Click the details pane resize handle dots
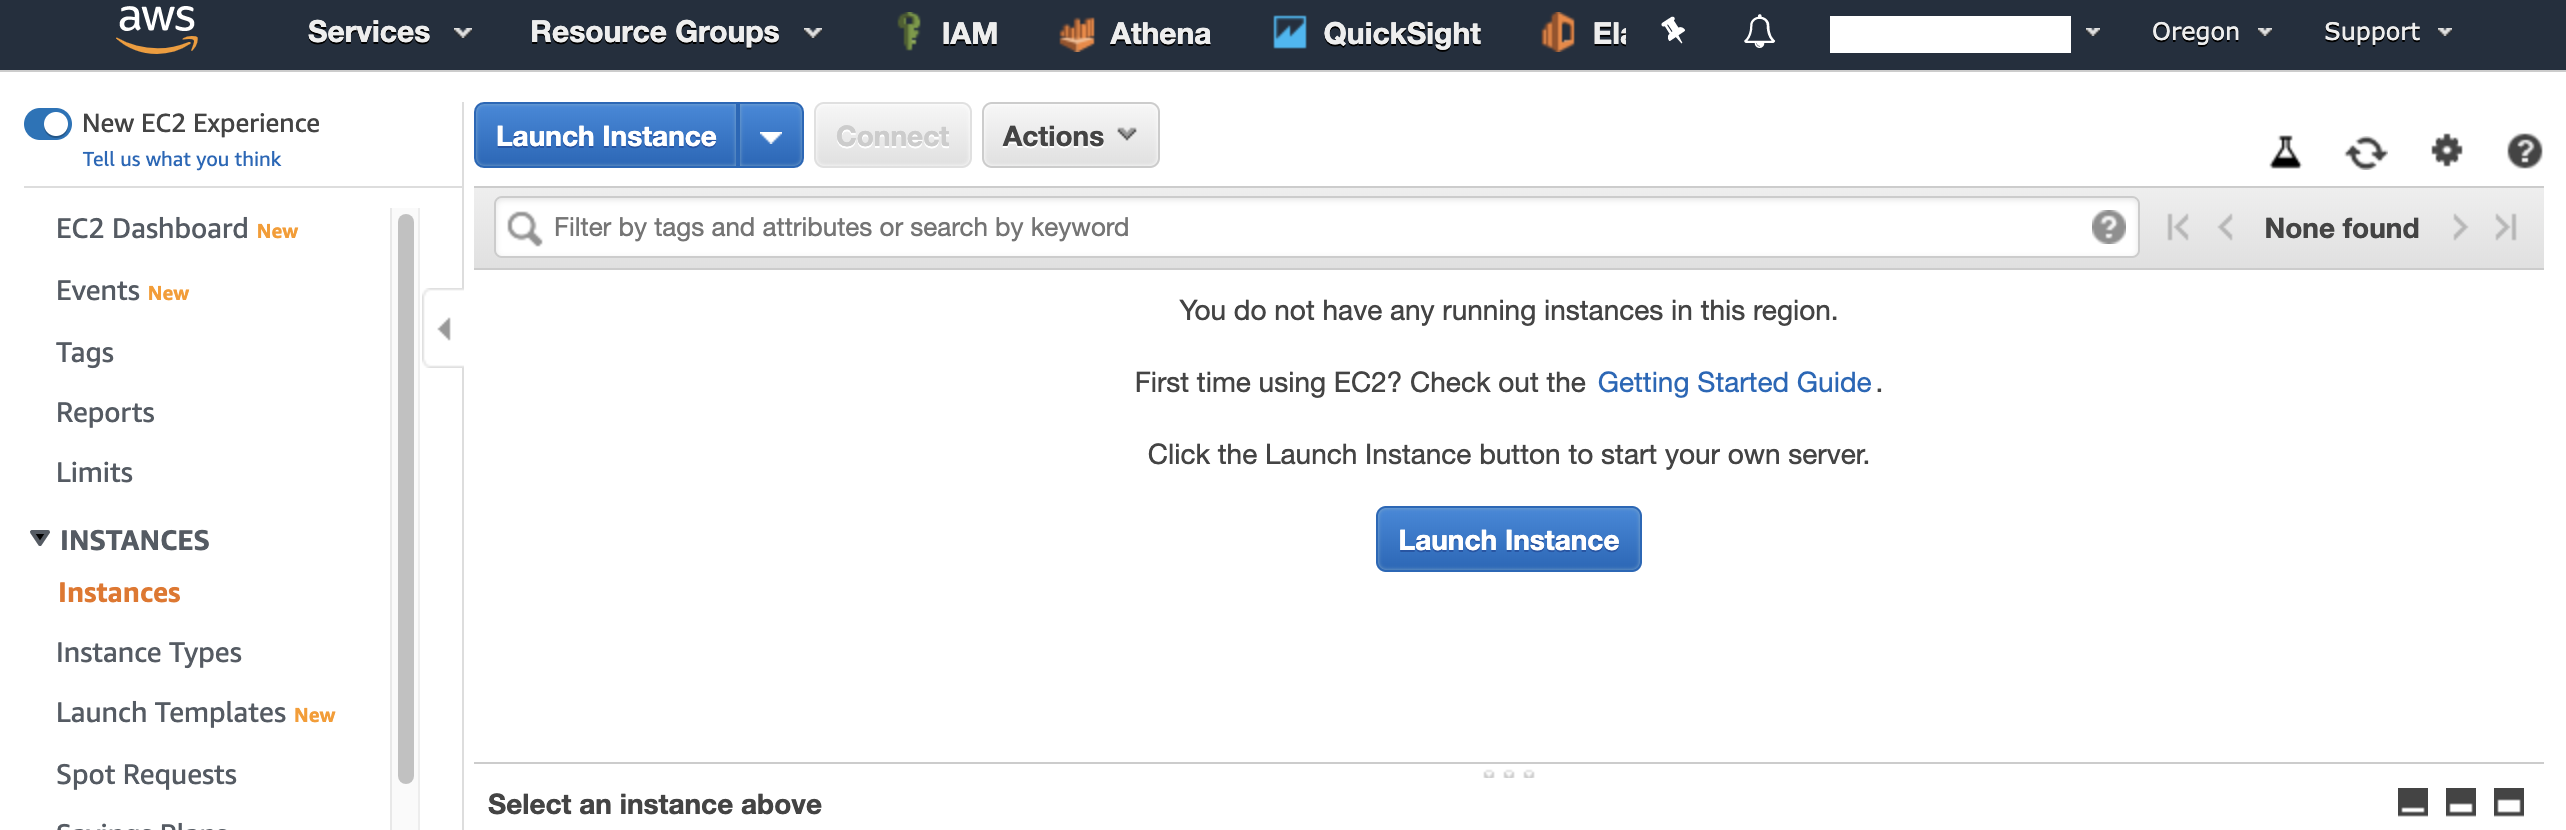This screenshot has height=830, width=2566. pos(1508,774)
